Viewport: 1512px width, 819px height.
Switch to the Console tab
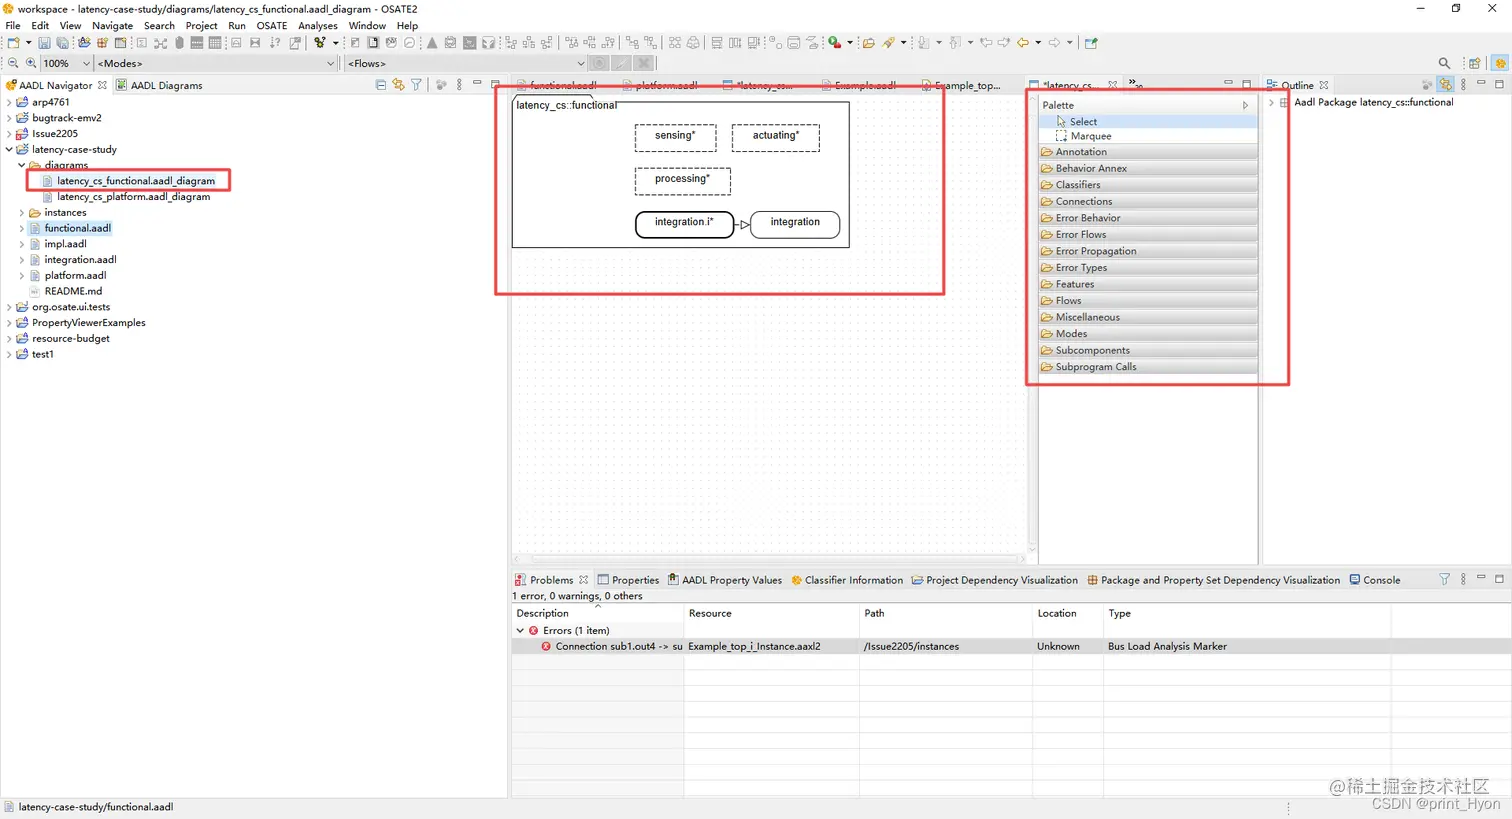click(x=1375, y=579)
